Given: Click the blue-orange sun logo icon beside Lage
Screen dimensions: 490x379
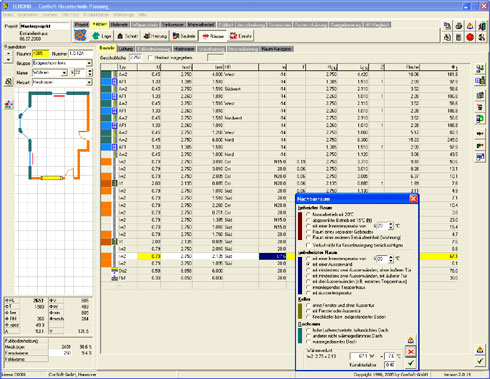Looking at the screenshot, I should 80,36.
